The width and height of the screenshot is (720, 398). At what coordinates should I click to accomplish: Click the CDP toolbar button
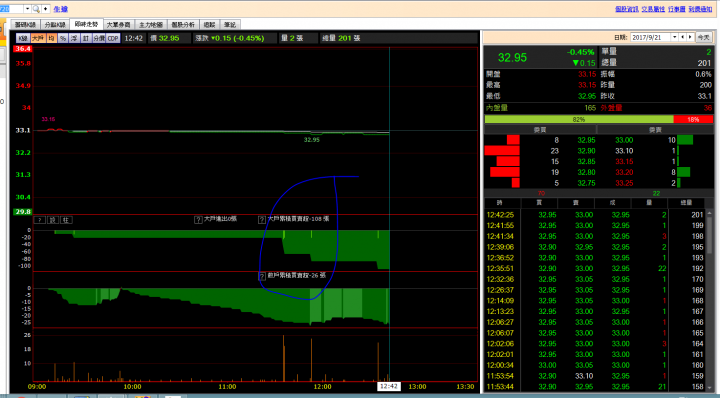(113, 39)
